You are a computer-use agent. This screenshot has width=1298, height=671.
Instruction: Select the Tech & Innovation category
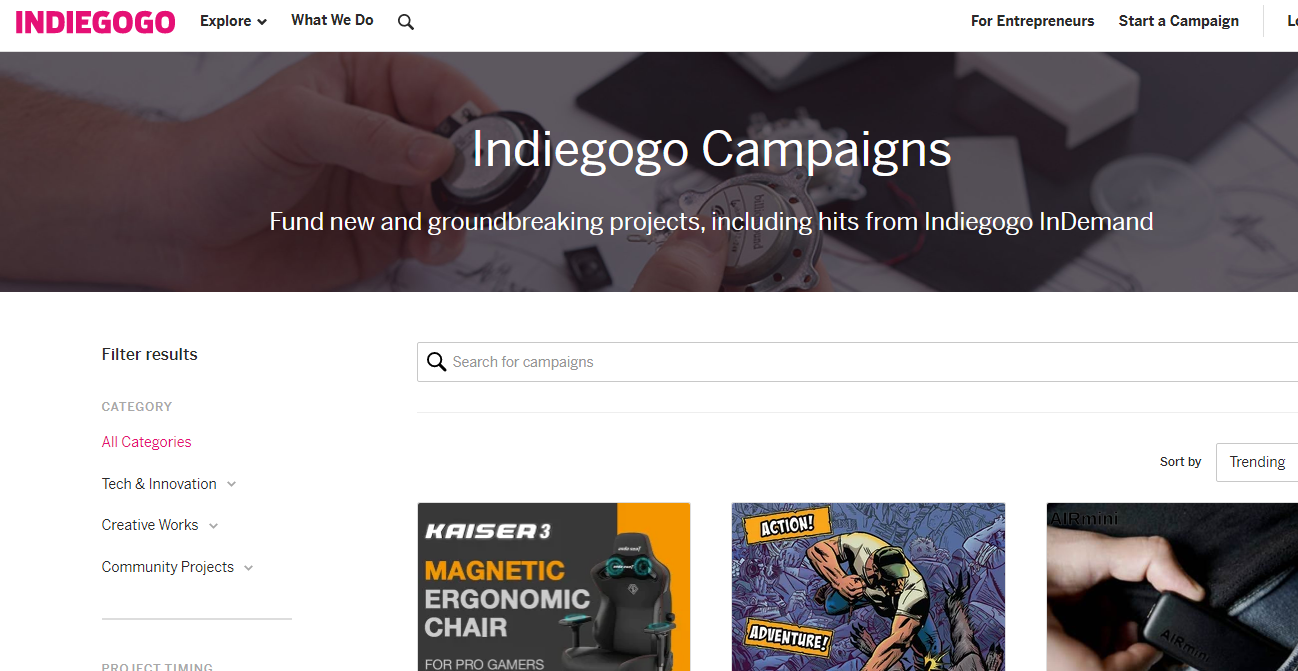click(159, 484)
